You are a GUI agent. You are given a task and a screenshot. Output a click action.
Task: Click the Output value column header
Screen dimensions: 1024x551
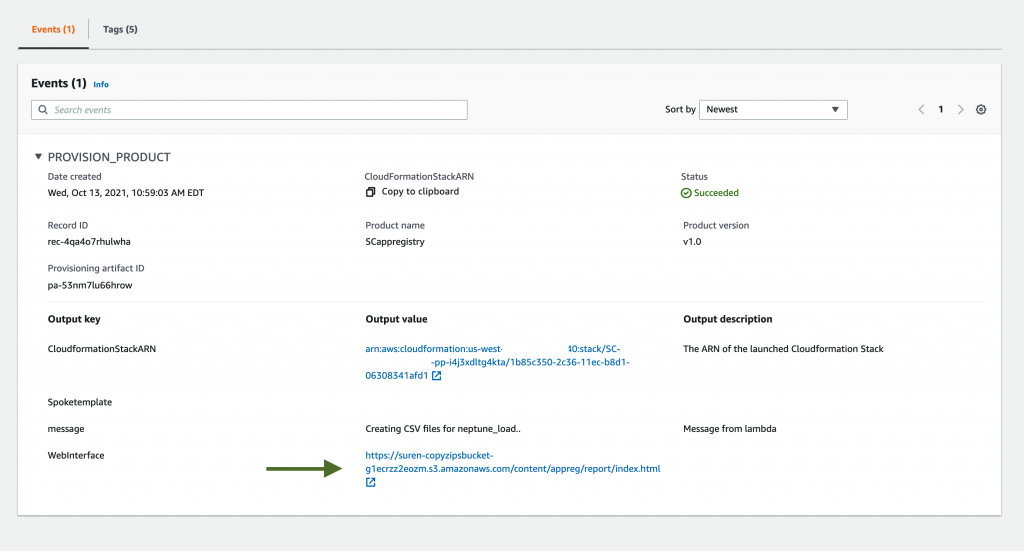click(x=396, y=319)
